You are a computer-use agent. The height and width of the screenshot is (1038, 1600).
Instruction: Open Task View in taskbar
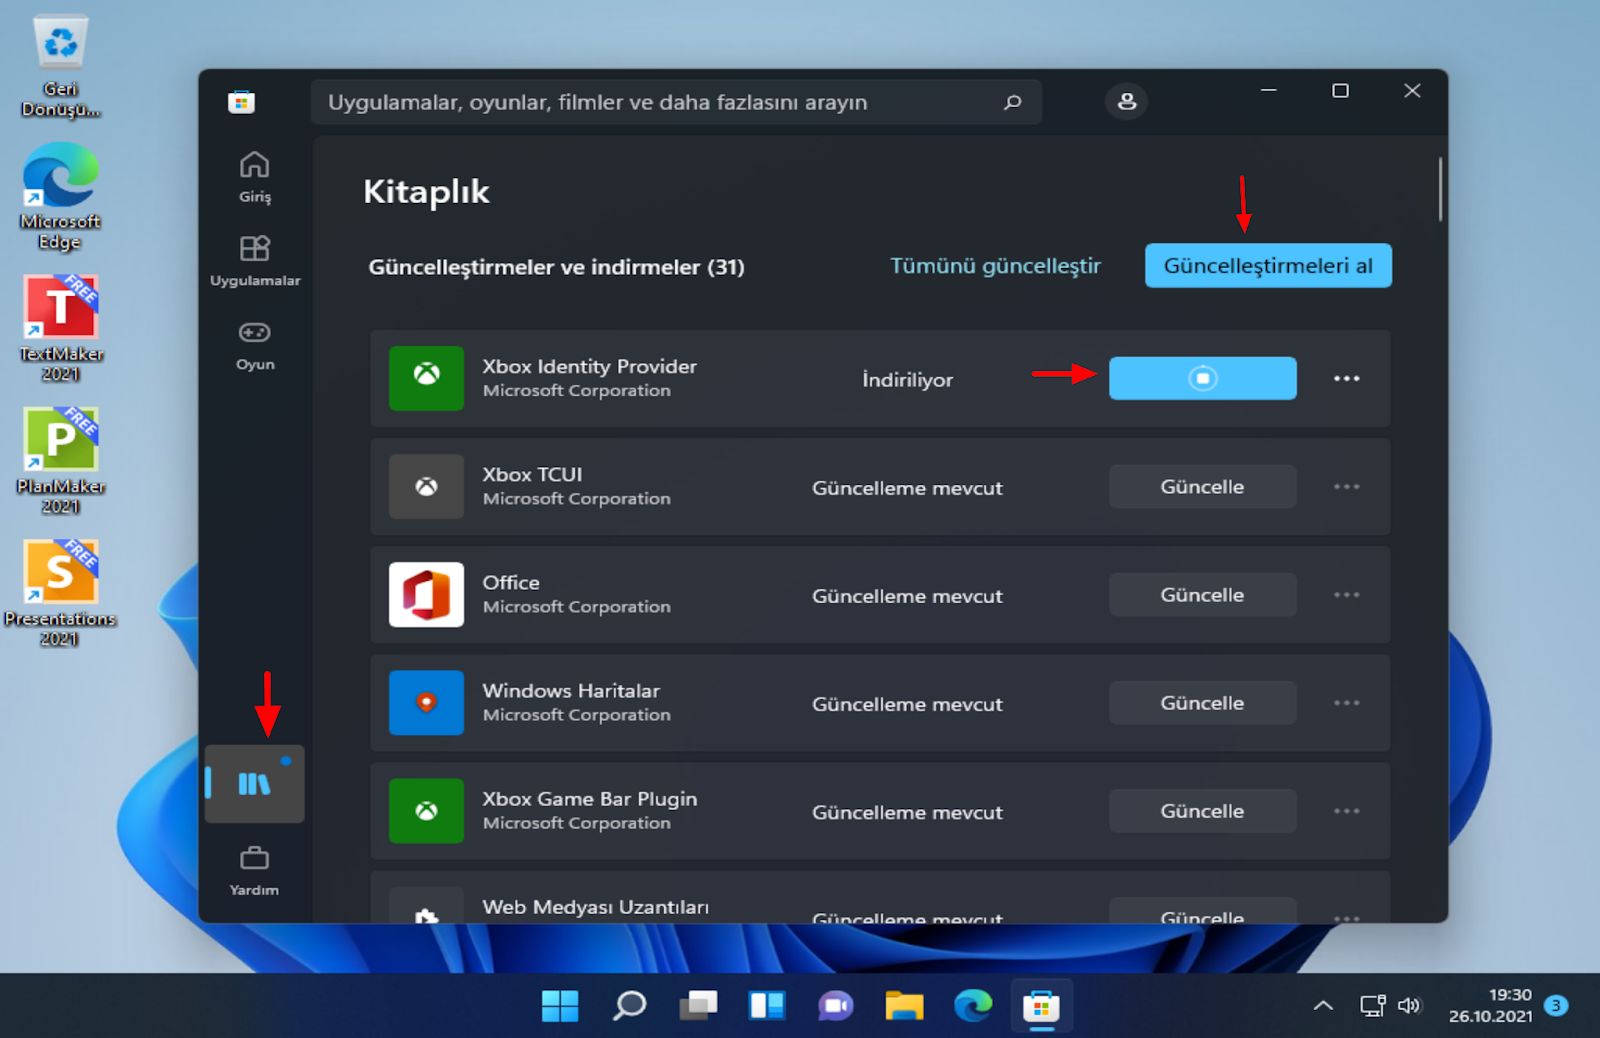click(x=698, y=1006)
